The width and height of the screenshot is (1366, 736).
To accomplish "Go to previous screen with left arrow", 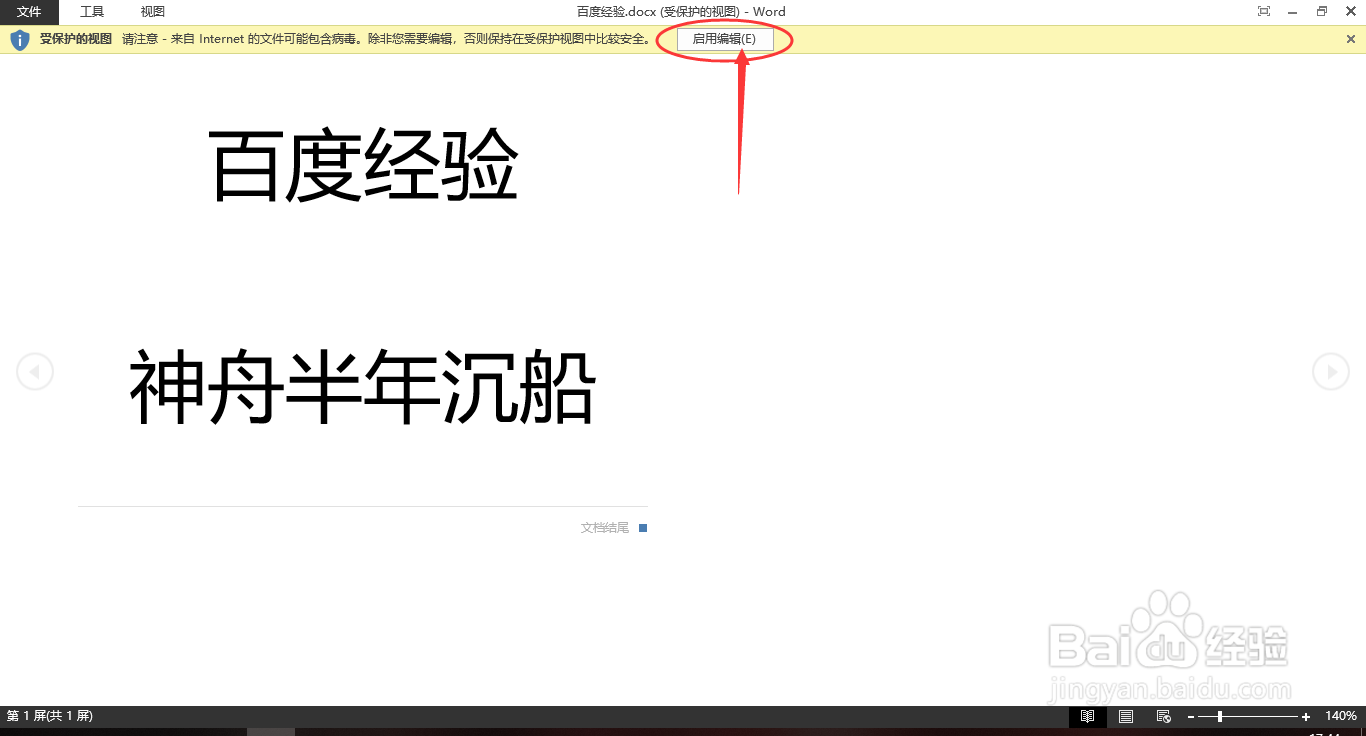I will coord(35,372).
